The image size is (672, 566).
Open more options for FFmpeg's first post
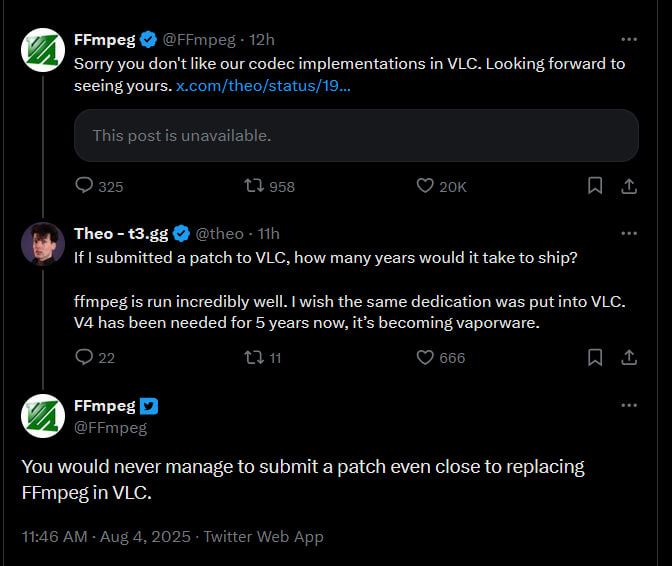click(629, 40)
